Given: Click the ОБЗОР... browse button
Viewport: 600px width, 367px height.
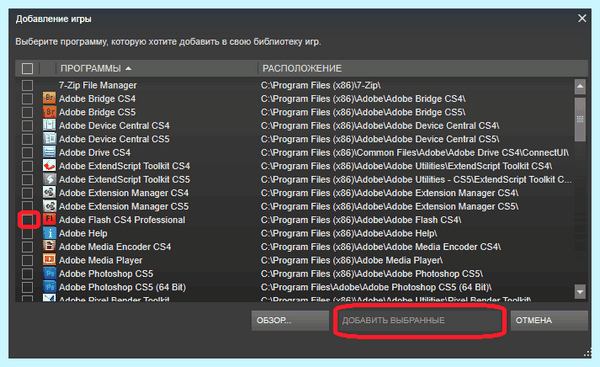Looking at the screenshot, I should 290,320.
